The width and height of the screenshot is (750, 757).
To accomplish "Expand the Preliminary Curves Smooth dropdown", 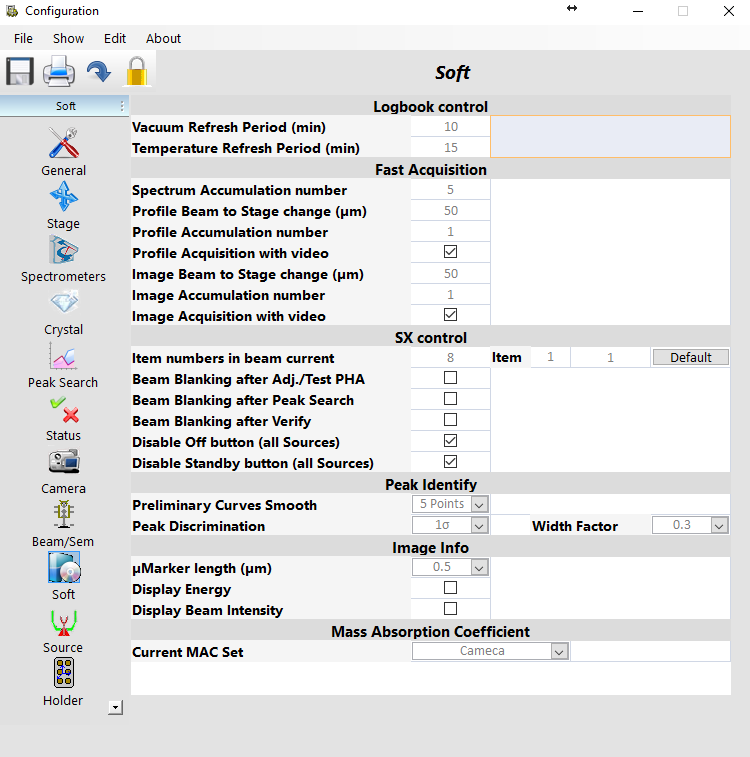I will click(479, 505).
